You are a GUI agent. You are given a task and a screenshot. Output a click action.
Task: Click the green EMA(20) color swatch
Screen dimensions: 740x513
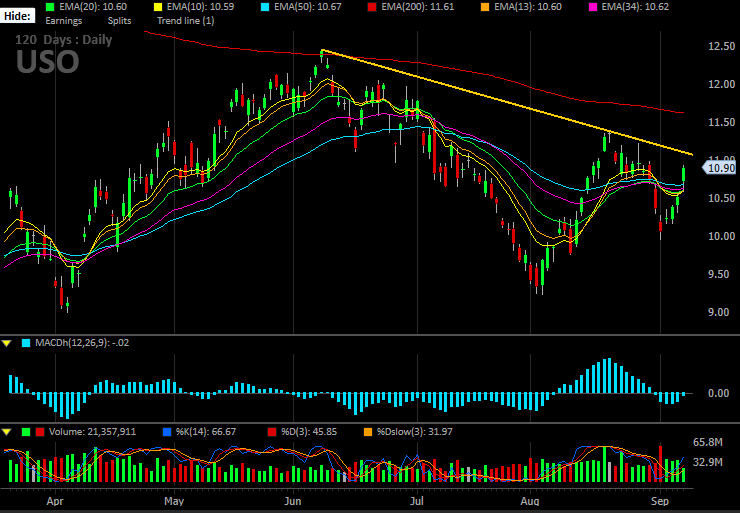pyautogui.click(x=50, y=7)
